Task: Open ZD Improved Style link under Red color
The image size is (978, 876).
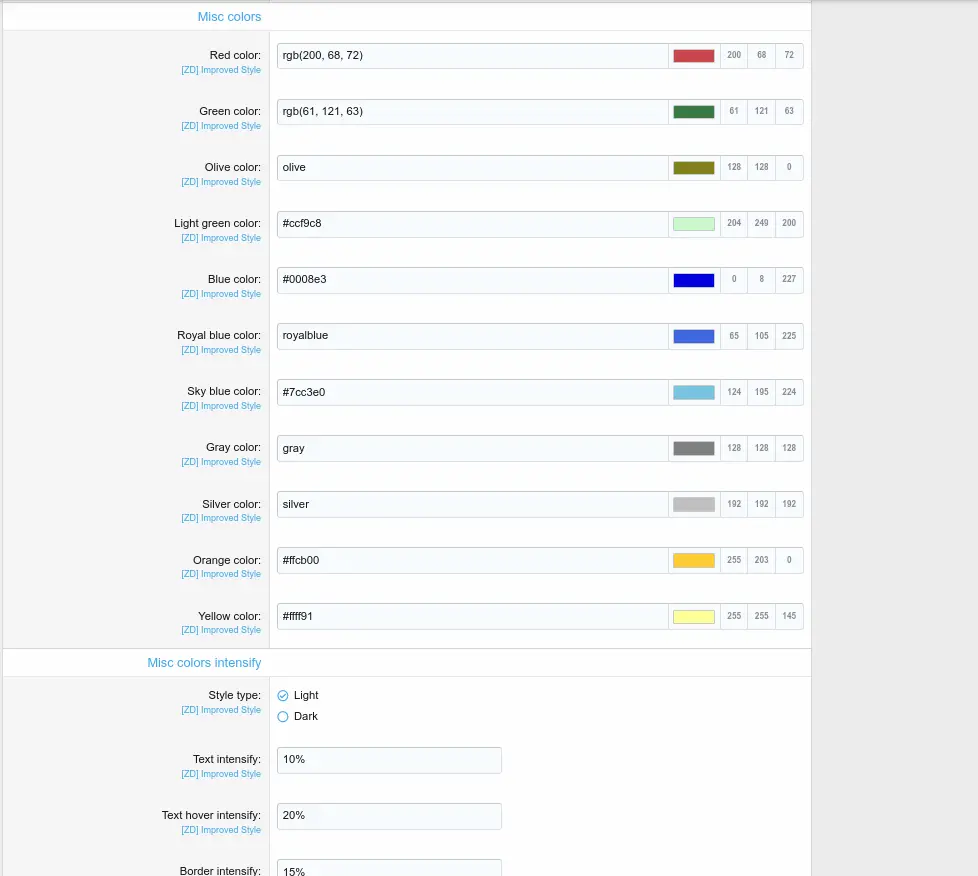Action: tap(221, 70)
